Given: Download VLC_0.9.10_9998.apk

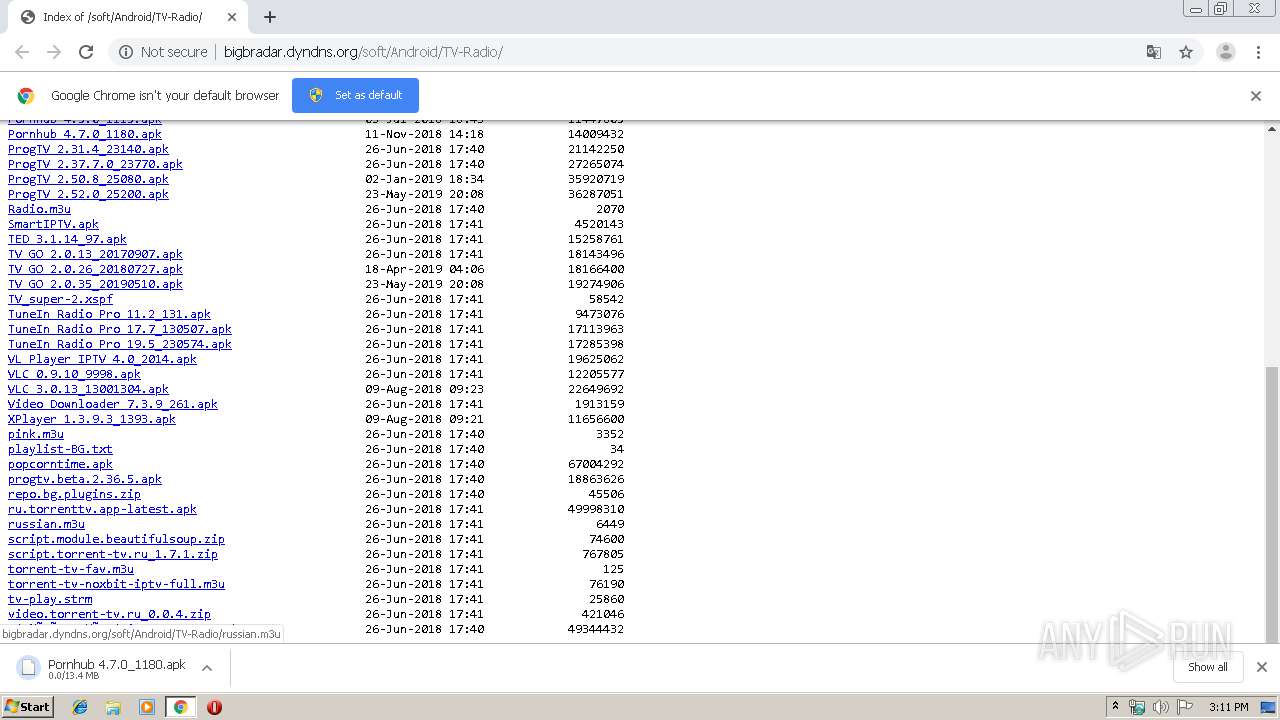Looking at the screenshot, I should [x=74, y=374].
